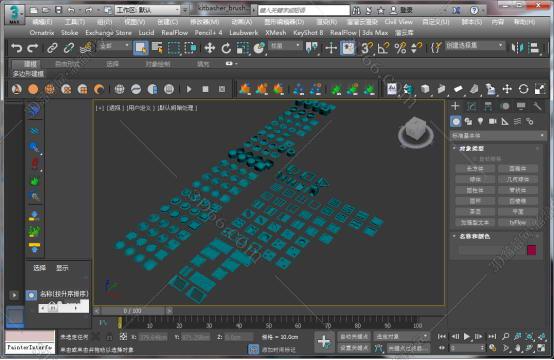Open the KeyShot 8 menu

308,33
